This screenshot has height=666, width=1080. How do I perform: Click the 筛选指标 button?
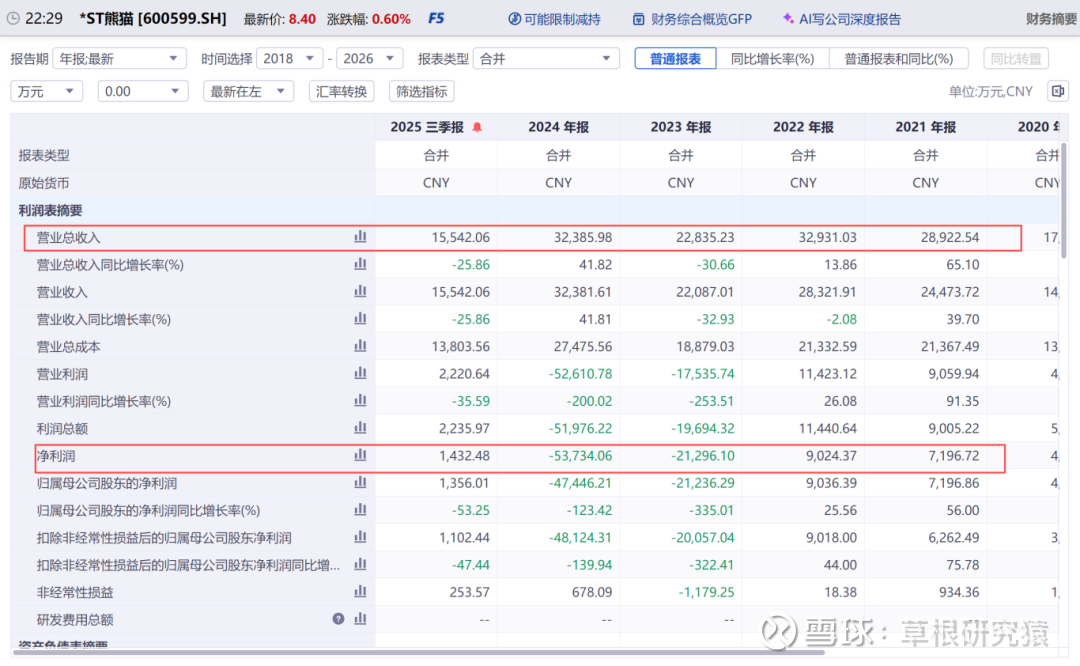click(x=421, y=92)
